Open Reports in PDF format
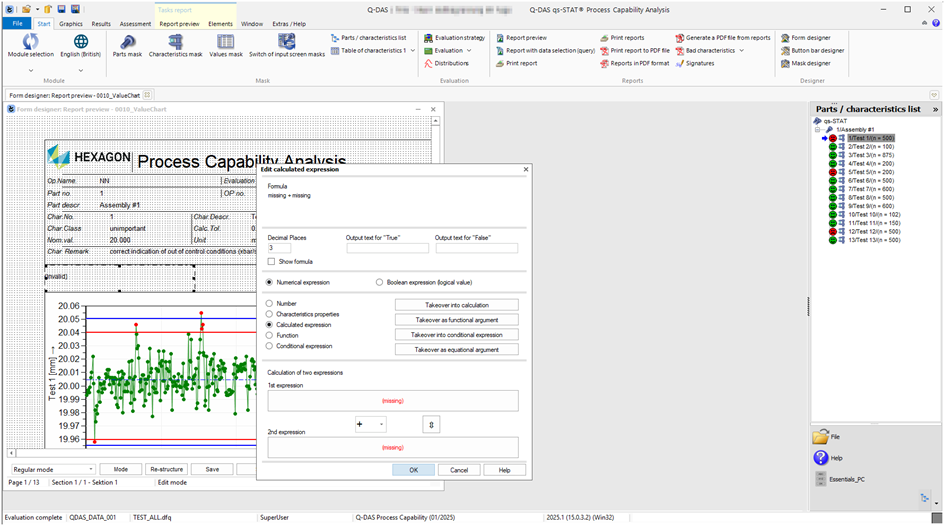 635,63
